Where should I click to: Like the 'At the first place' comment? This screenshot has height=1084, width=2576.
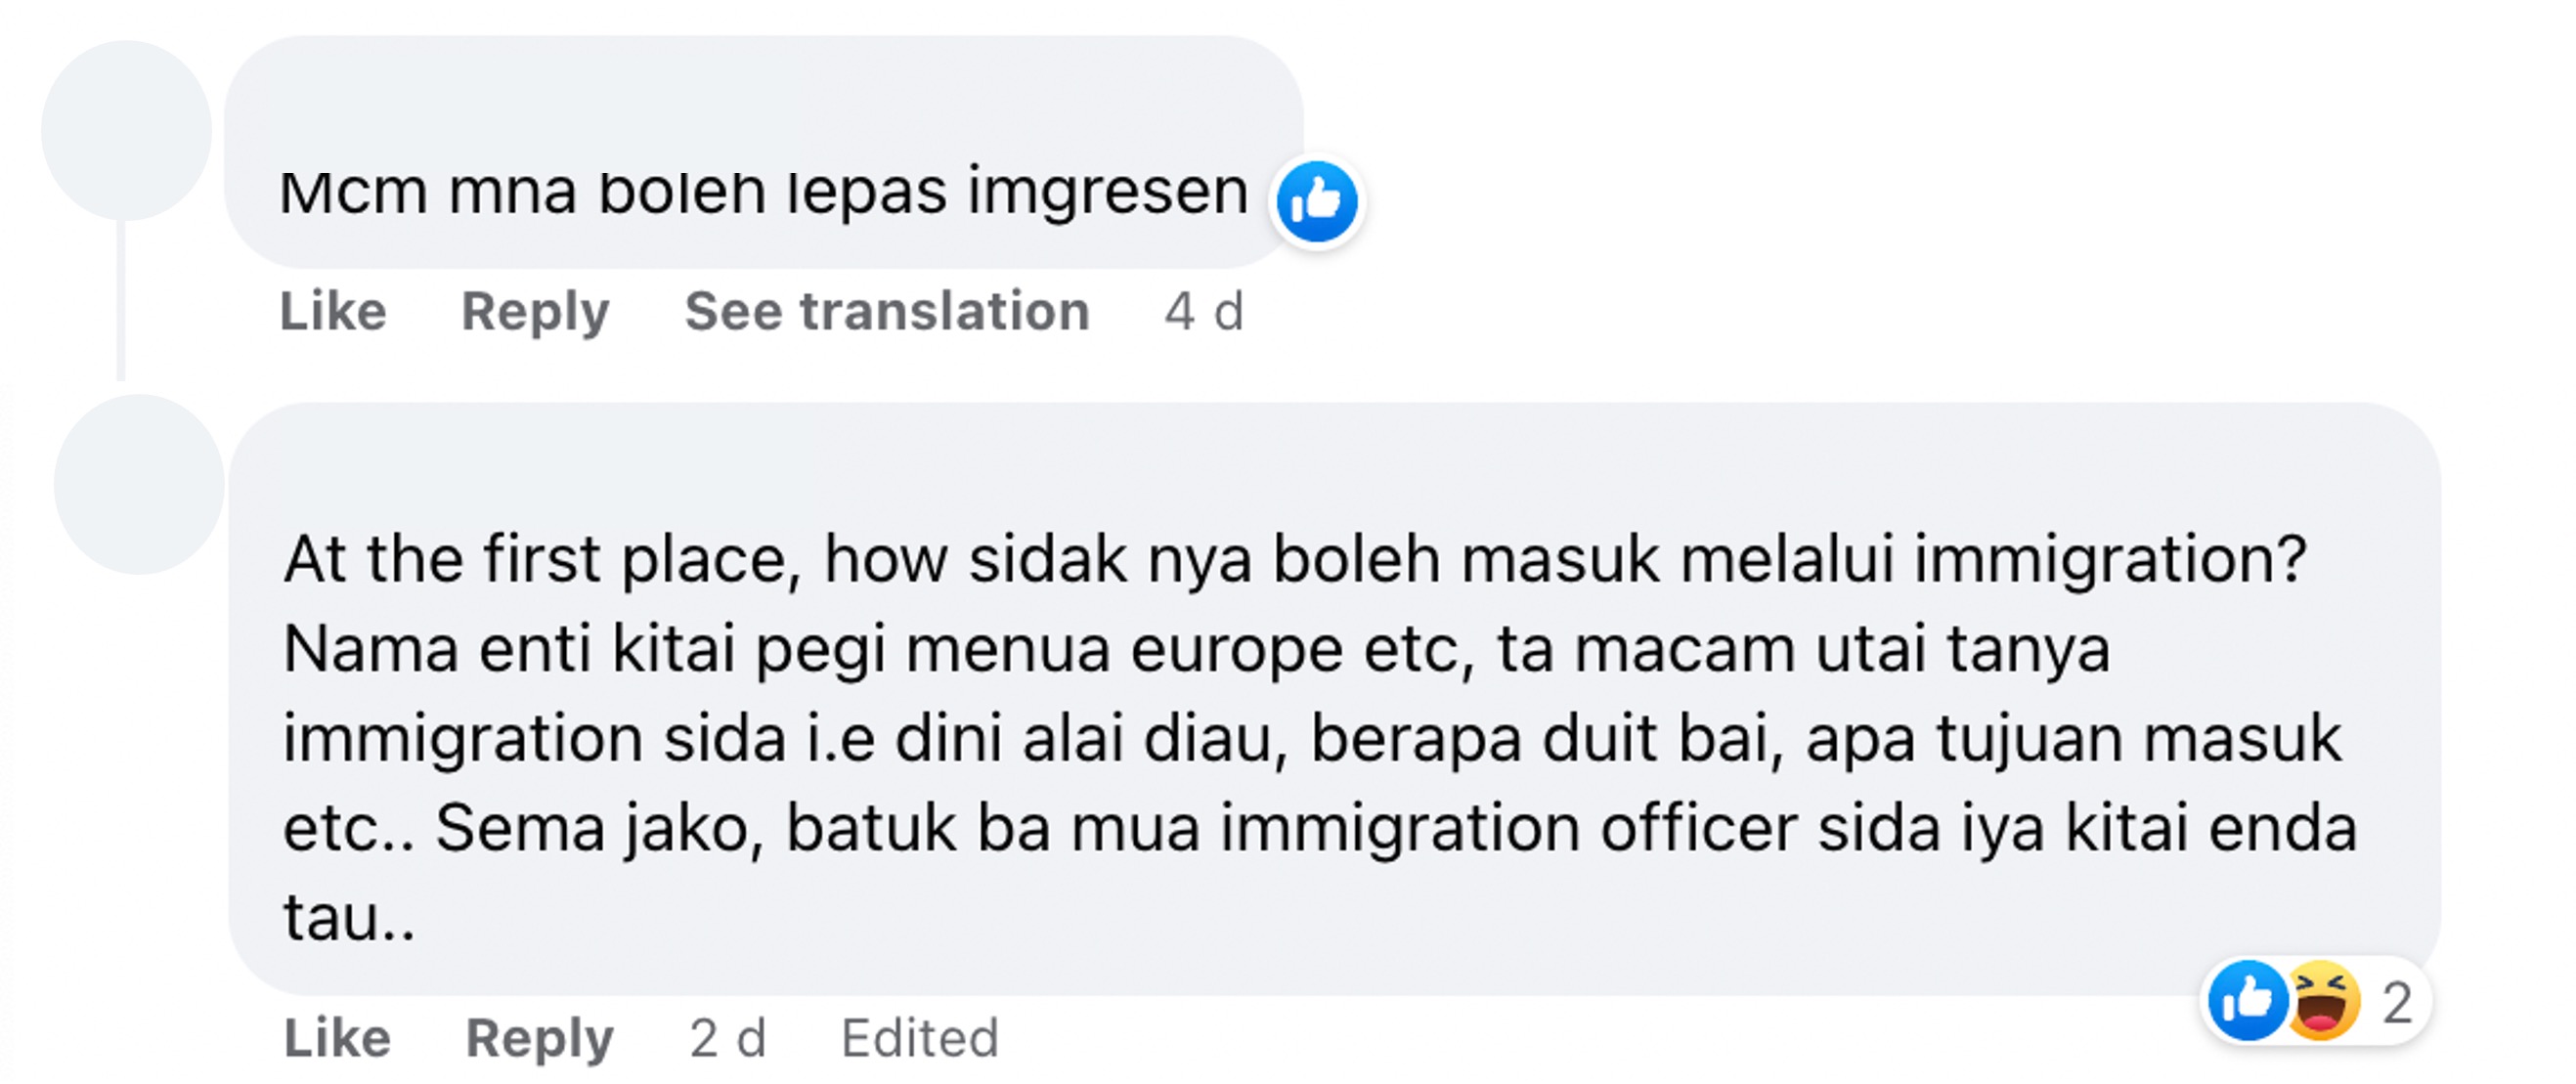(337, 1038)
